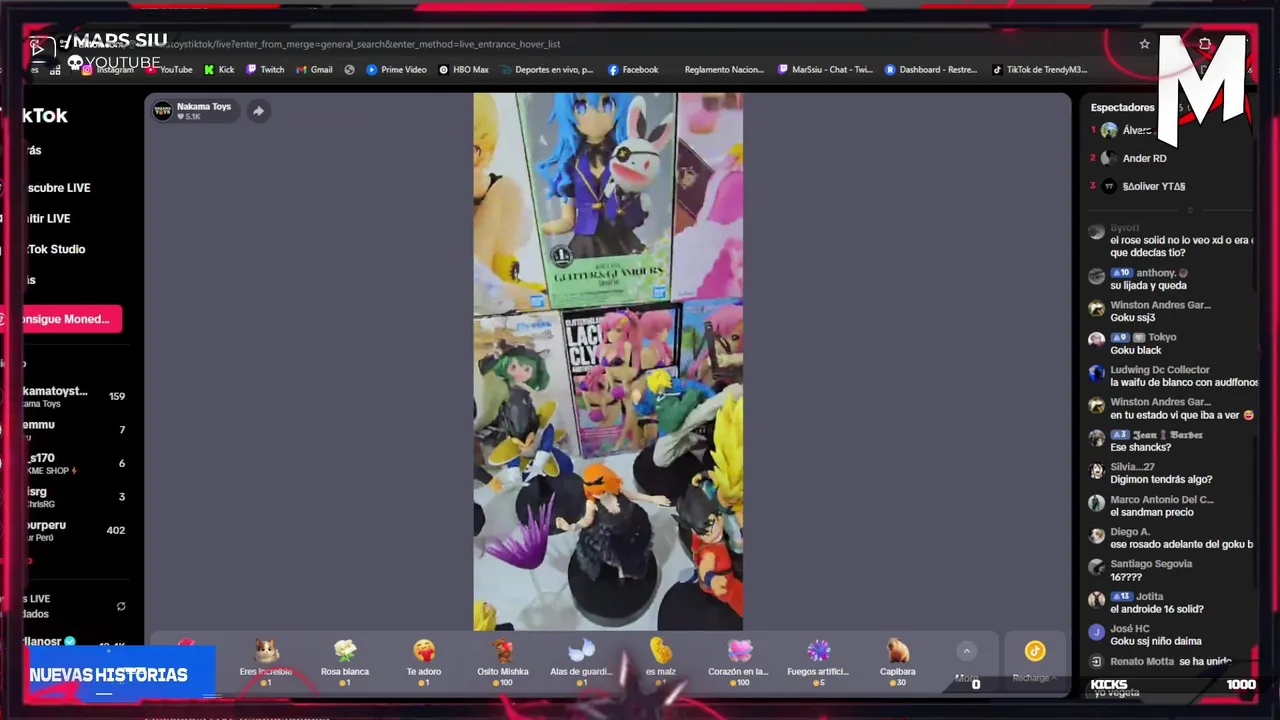The image size is (1280, 720).
Task: Send the Corazón en la... gift
Action: pos(739,662)
